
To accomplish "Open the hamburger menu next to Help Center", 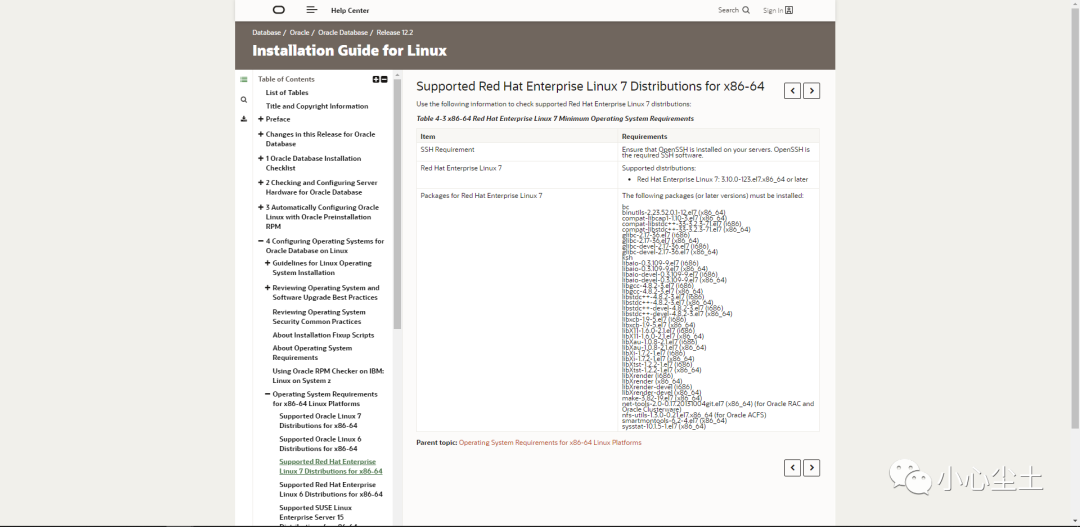I will tap(312, 10).
